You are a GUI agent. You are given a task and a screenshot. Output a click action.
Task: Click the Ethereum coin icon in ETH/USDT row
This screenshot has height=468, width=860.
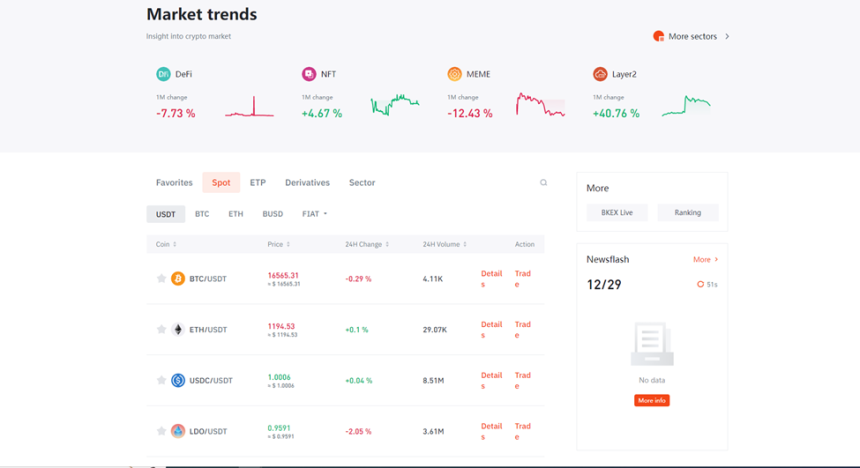point(178,330)
